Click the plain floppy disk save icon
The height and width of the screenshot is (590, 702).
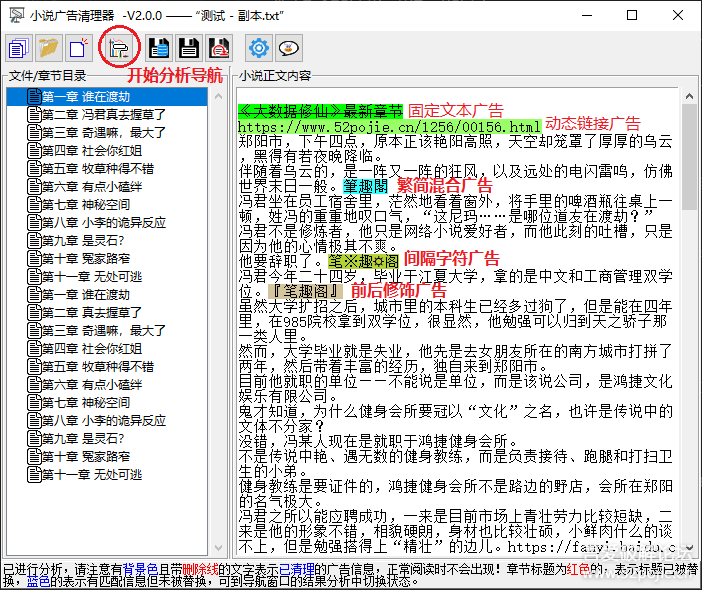coord(188,48)
